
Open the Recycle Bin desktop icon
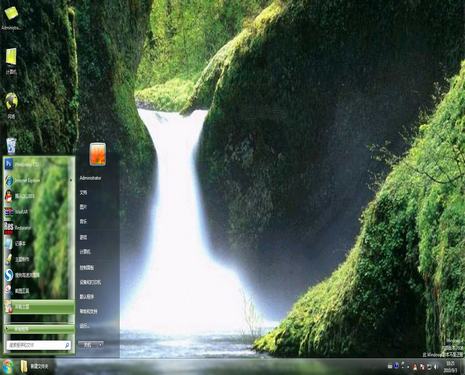coord(11,146)
